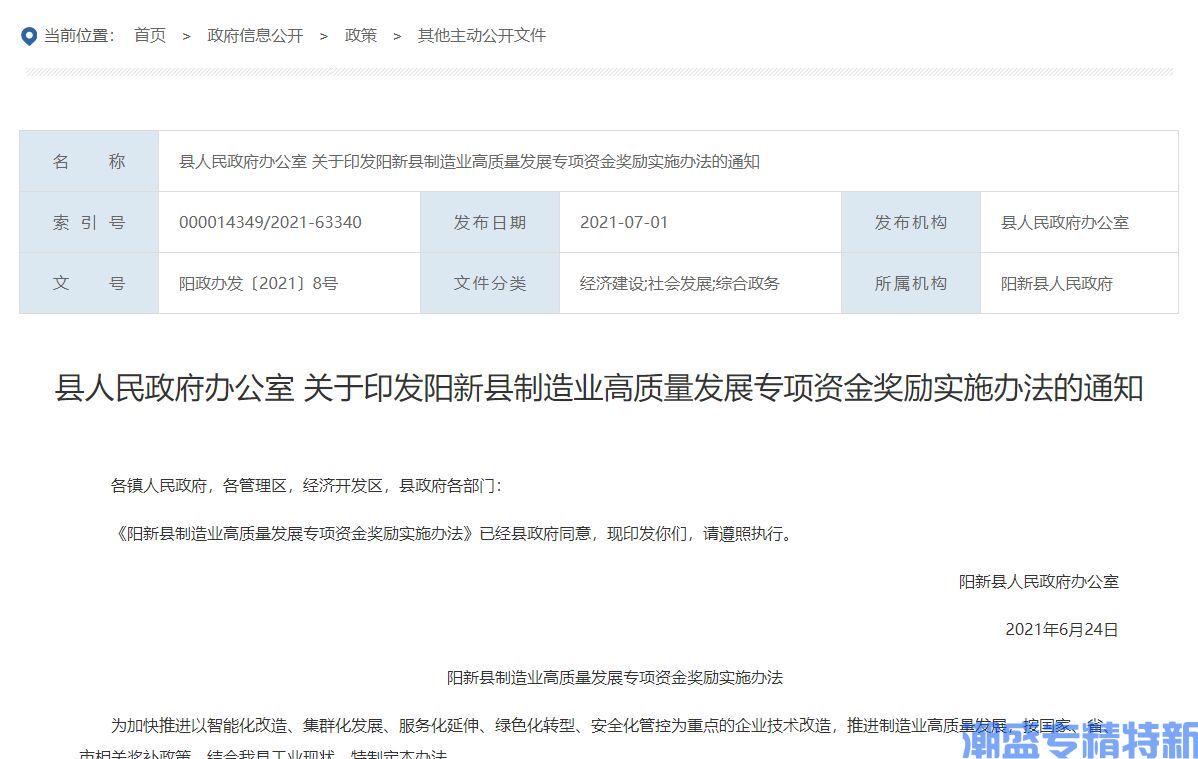Image resolution: width=1198 pixels, height=759 pixels.
Task: Click the large article headline
Action: coord(599,388)
